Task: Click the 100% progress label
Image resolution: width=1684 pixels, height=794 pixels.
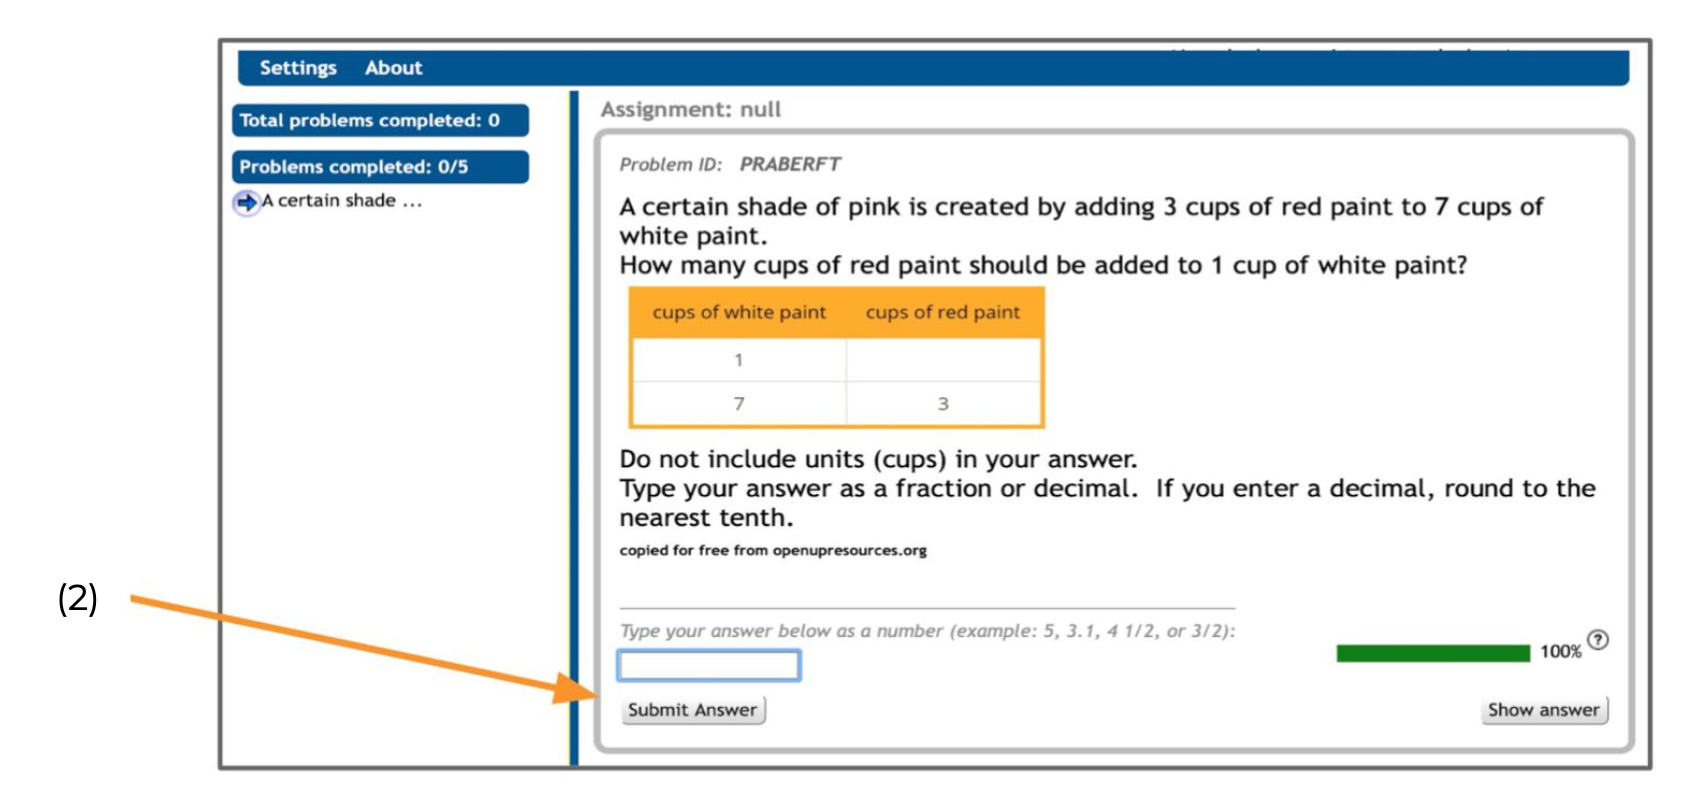Action: [1560, 652]
